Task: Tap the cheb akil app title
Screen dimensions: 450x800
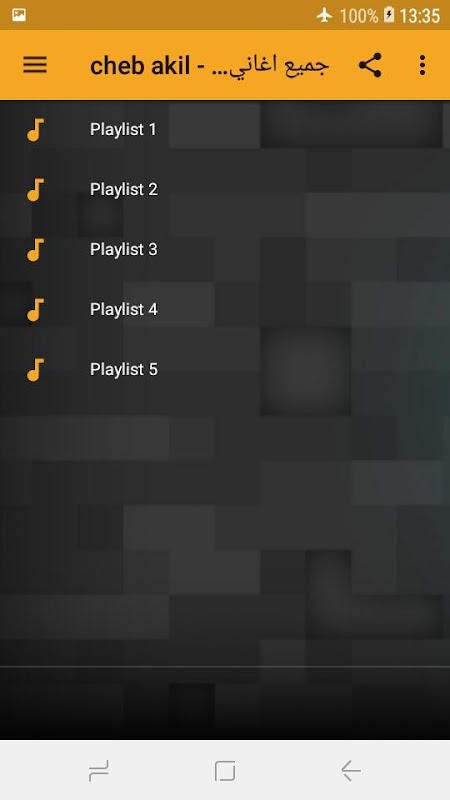Action: click(x=209, y=65)
